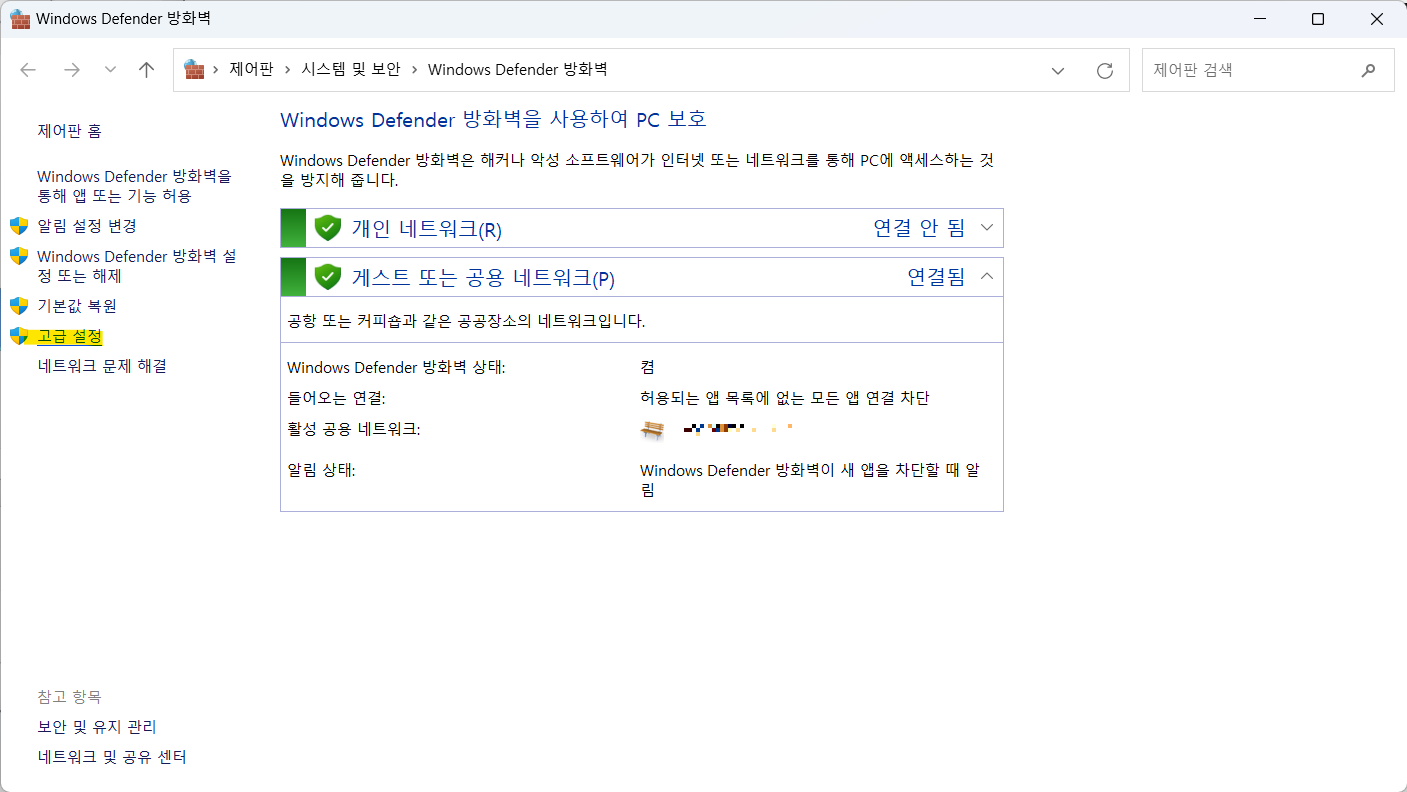Open 방화벽을 통해 앱 또는 기능 허용
Viewport: 1407px width, 792px height.
135,186
